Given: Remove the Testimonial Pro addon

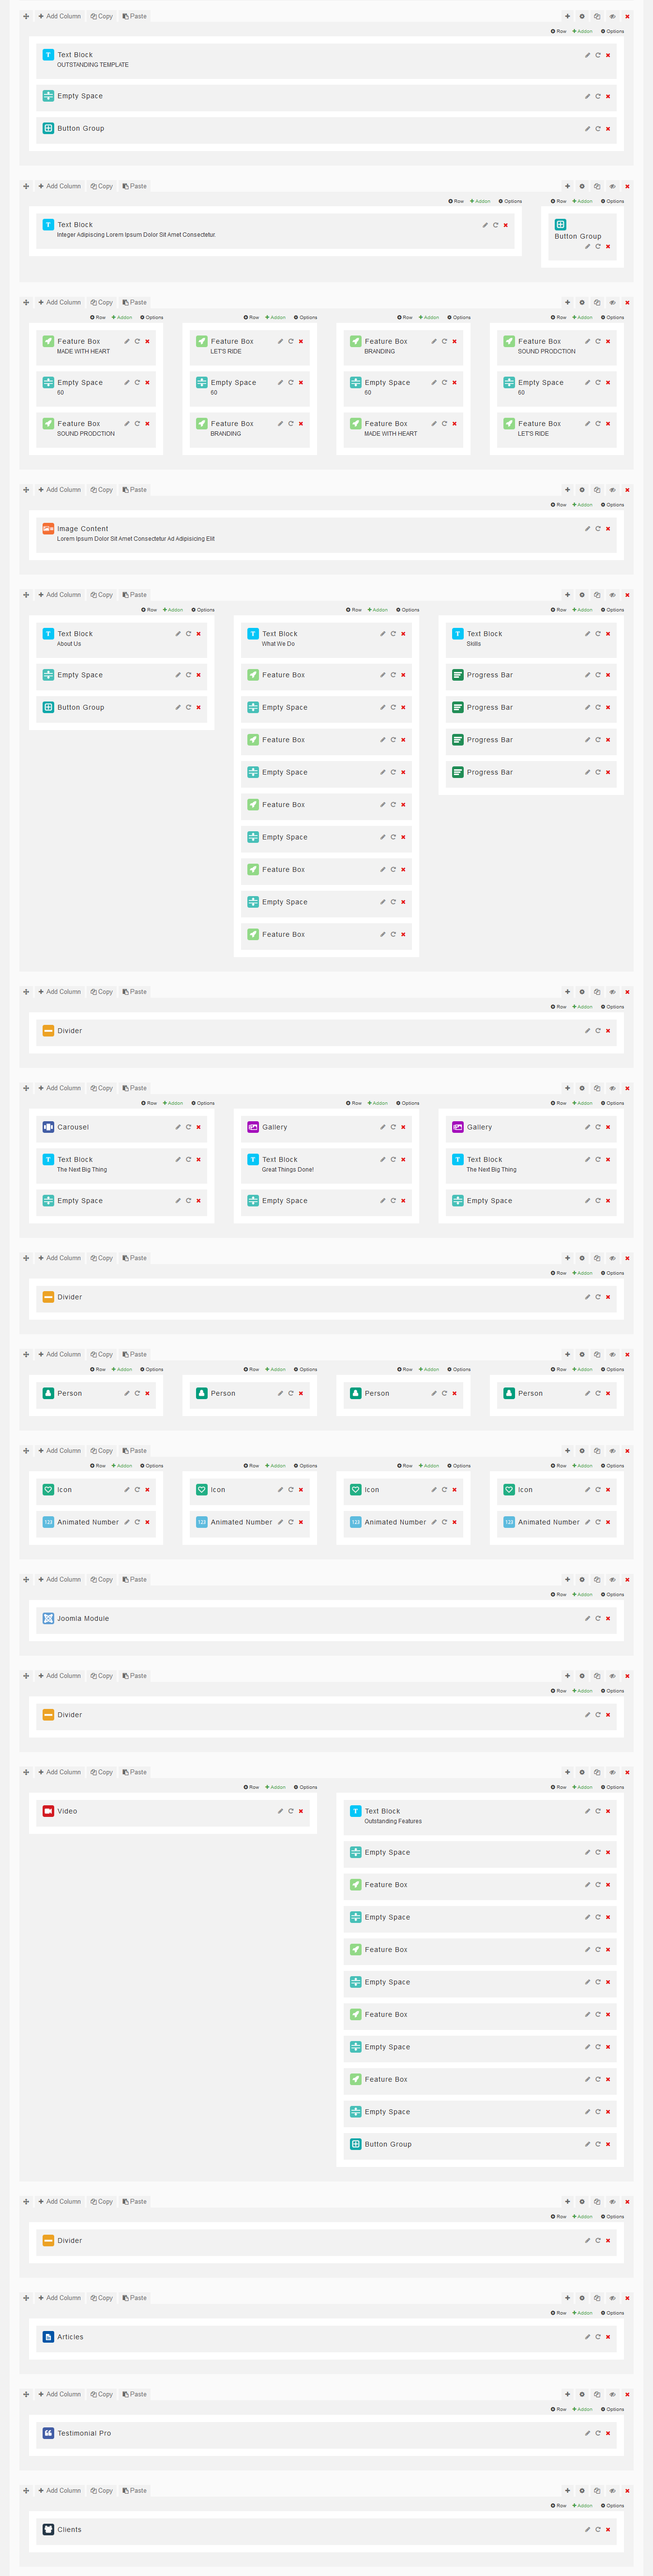Looking at the screenshot, I should point(608,2433).
